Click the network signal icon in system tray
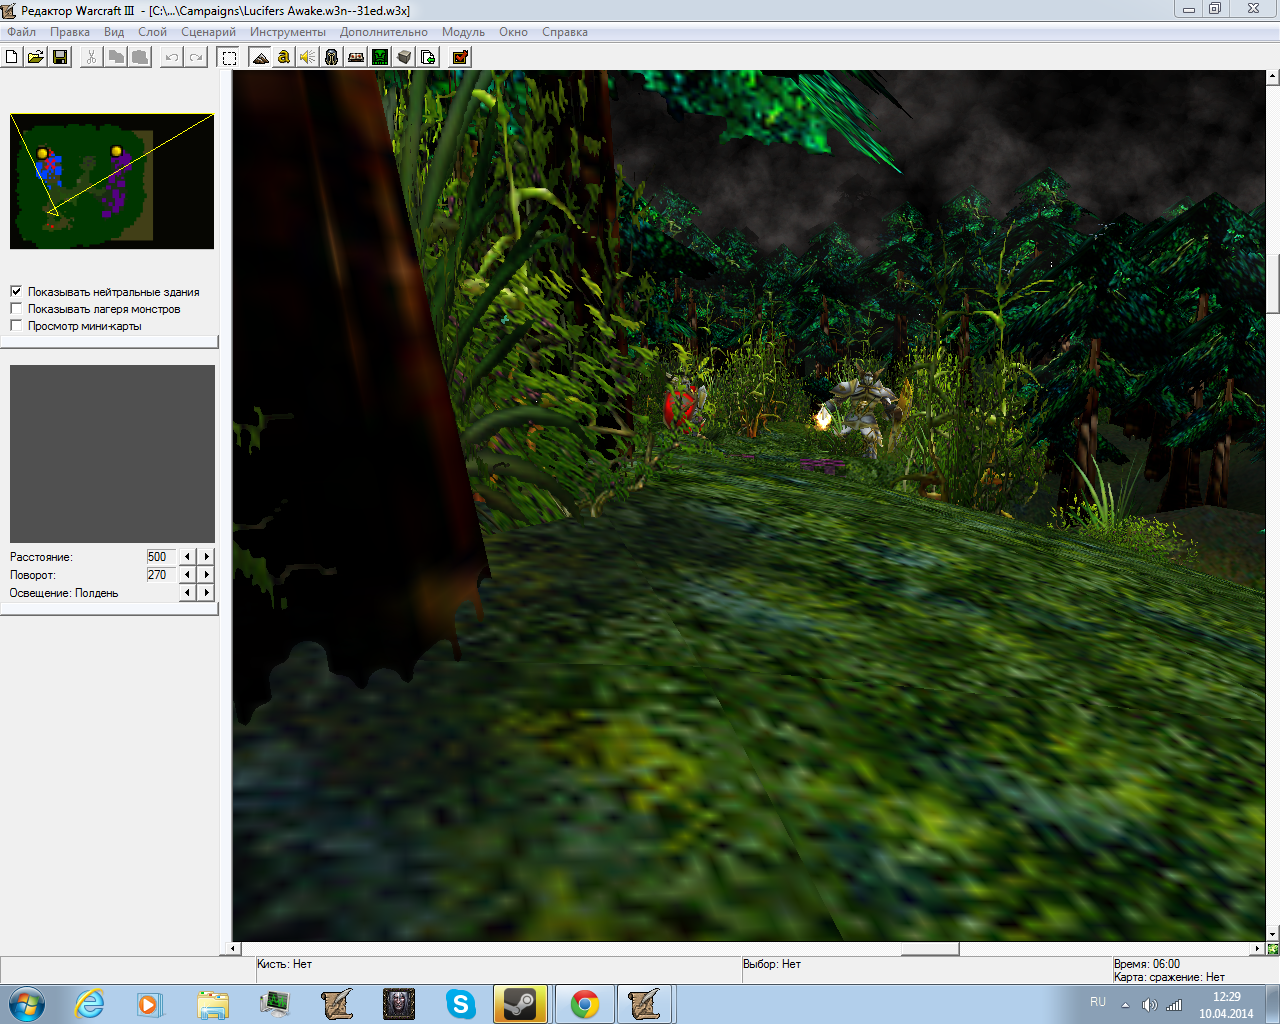1280x1024 pixels. click(1174, 1005)
